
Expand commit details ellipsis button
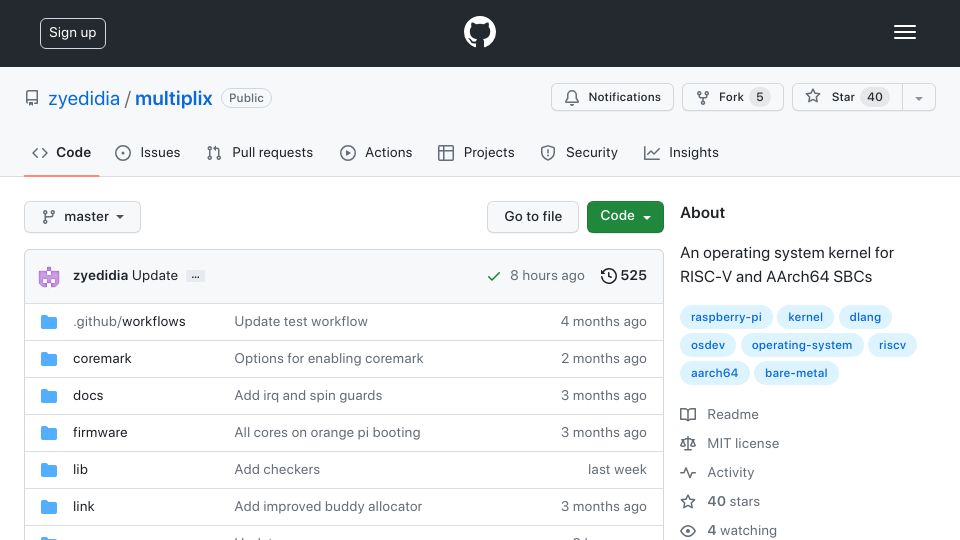point(195,276)
